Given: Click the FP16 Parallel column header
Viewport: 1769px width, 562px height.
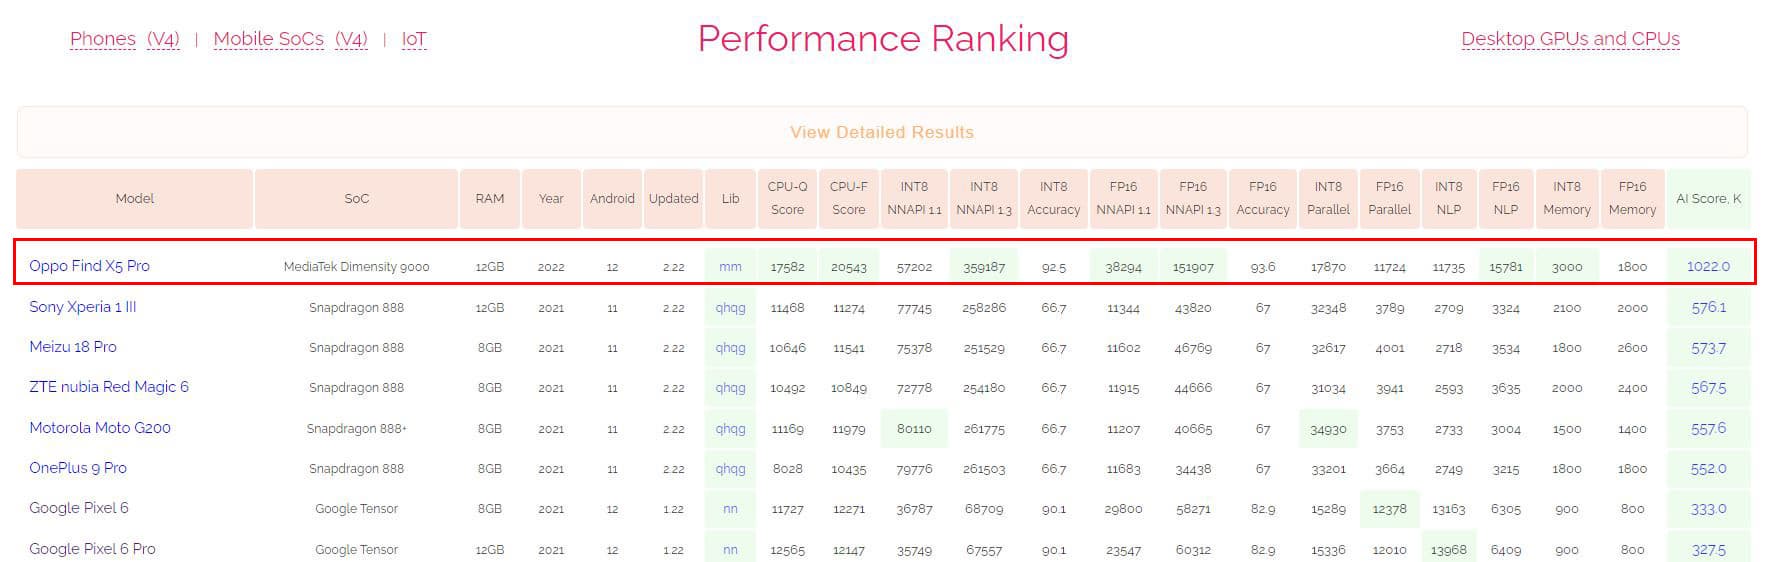Looking at the screenshot, I should pos(1390,198).
